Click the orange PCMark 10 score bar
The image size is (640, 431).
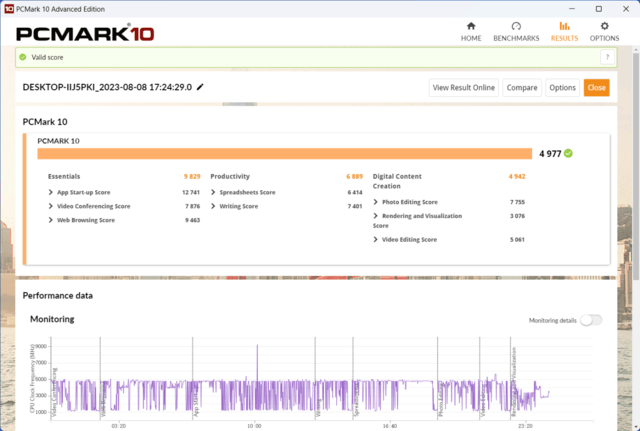pyautogui.click(x=284, y=153)
